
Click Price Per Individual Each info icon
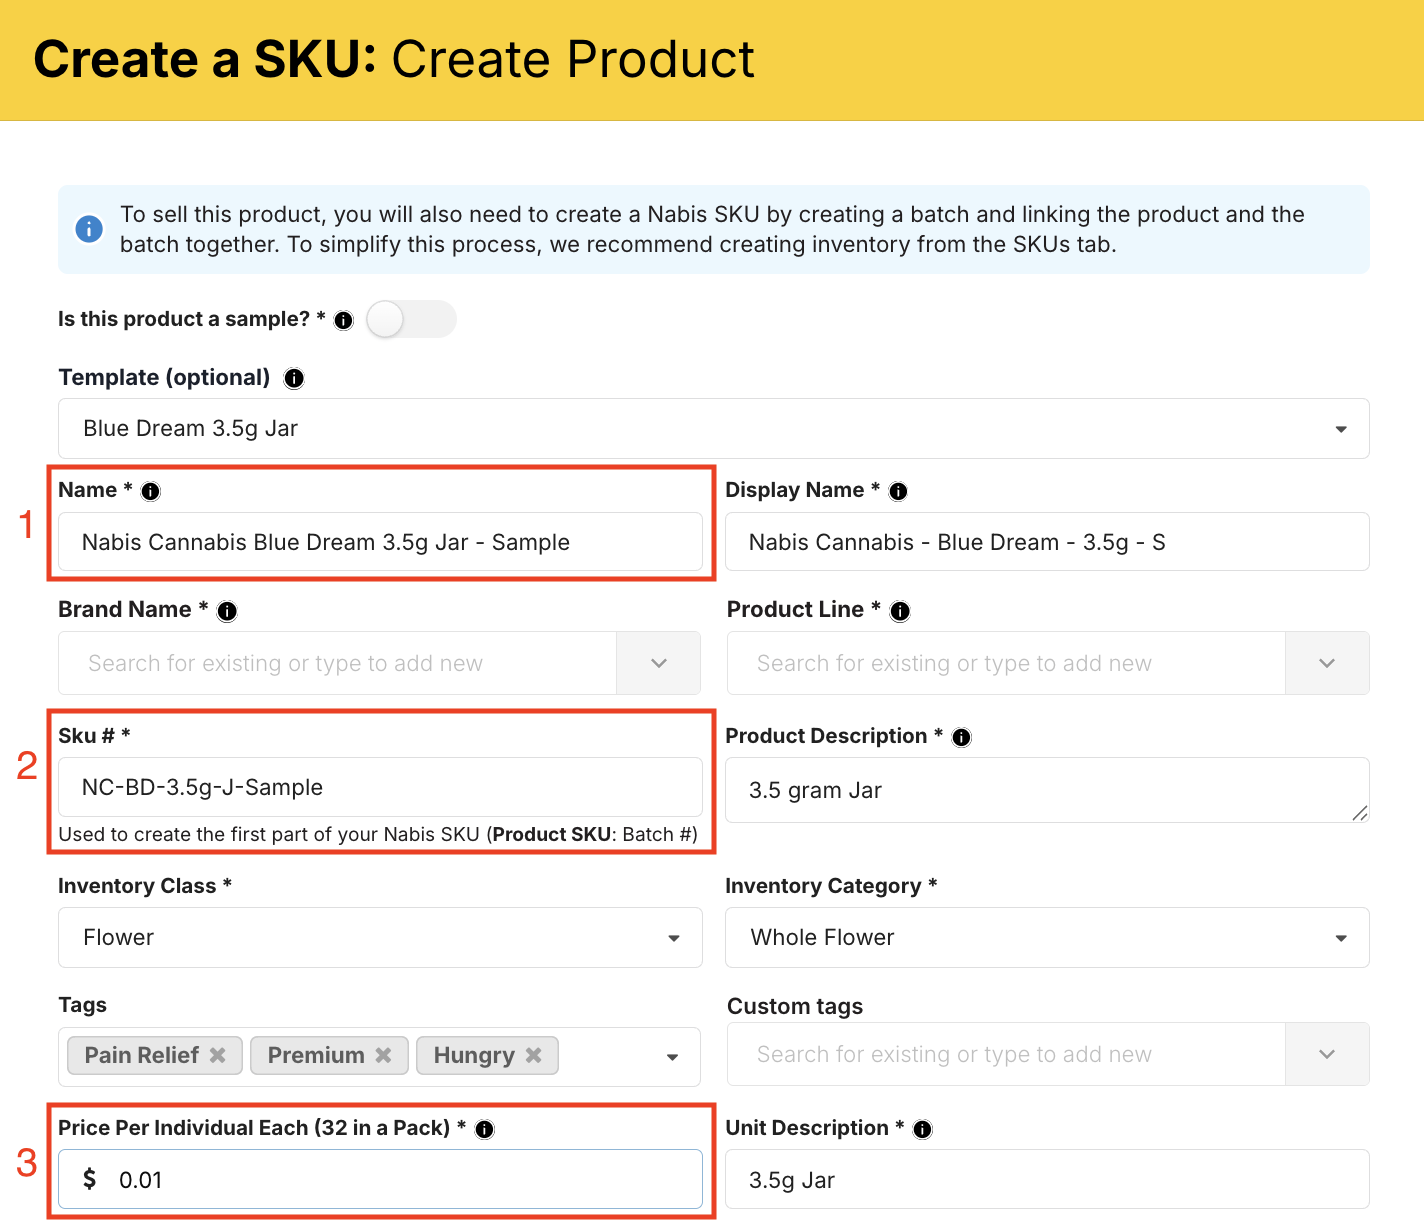click(485, 1129)
